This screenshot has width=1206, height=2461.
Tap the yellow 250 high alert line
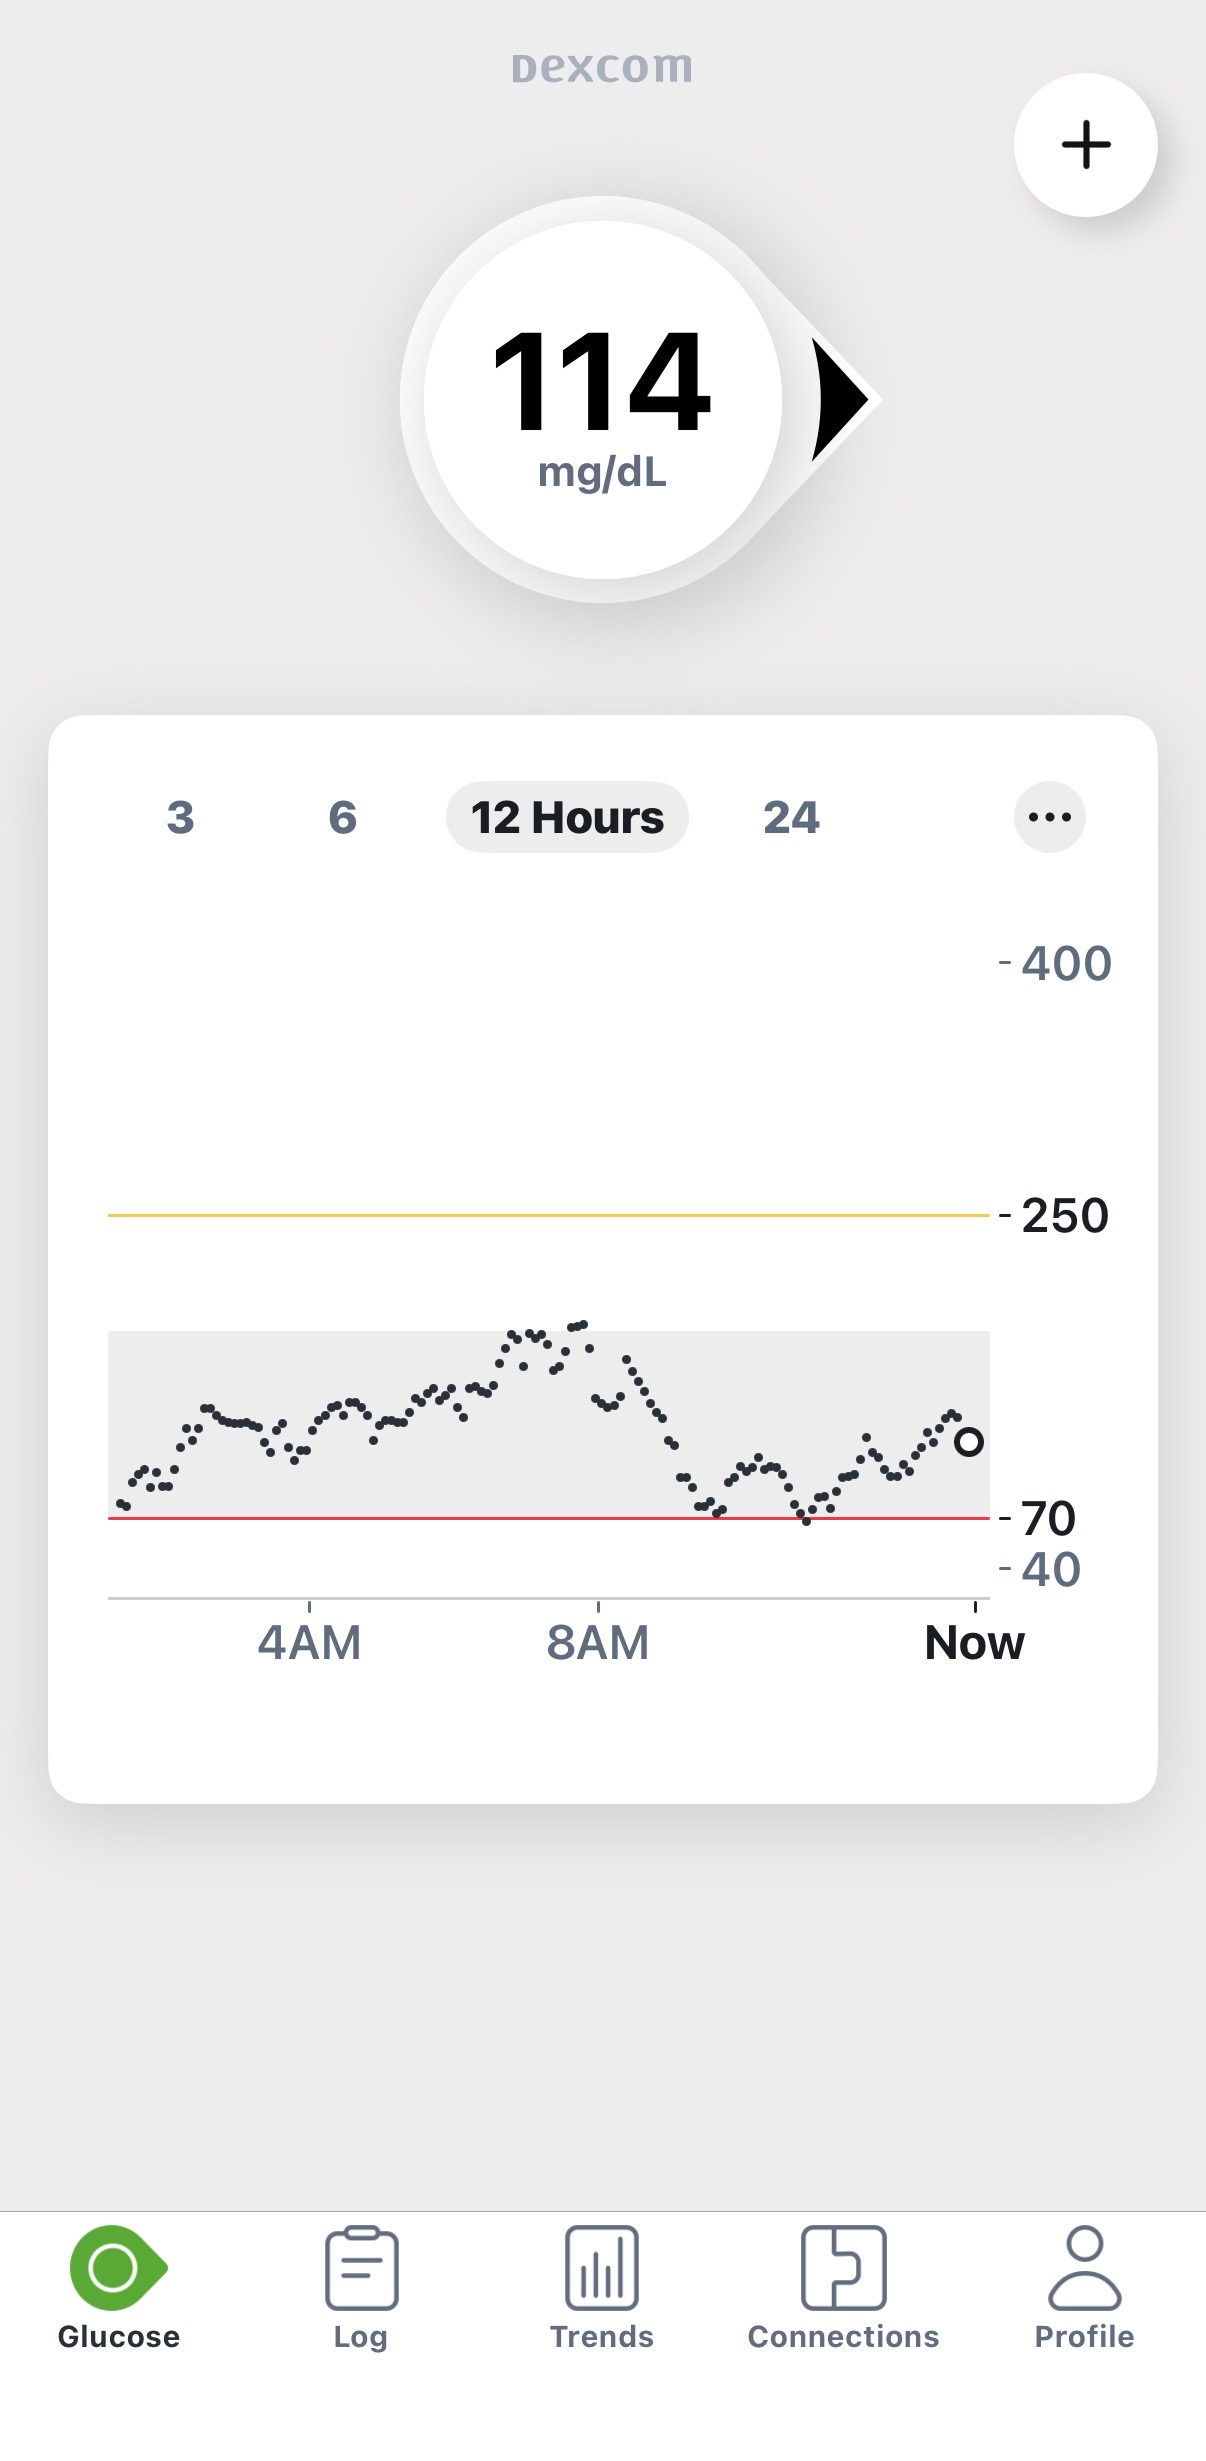548,1215
